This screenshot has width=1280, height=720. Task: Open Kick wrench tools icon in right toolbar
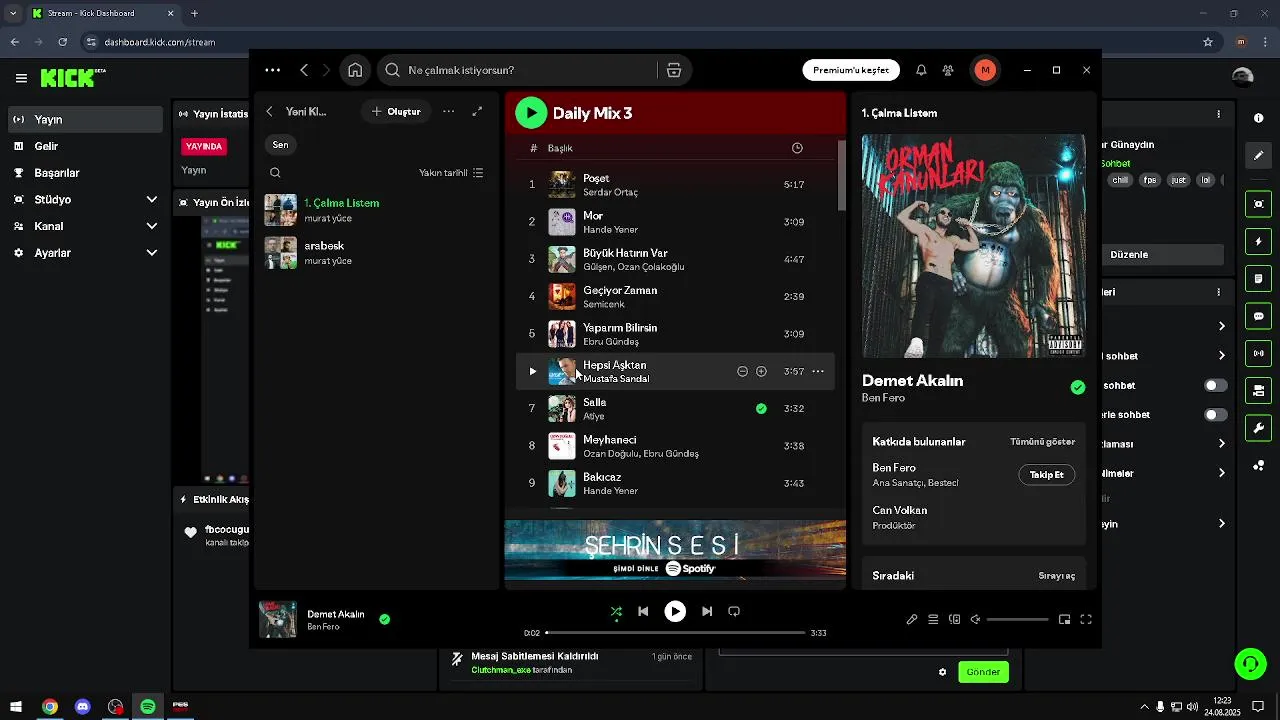[1258, 428]
